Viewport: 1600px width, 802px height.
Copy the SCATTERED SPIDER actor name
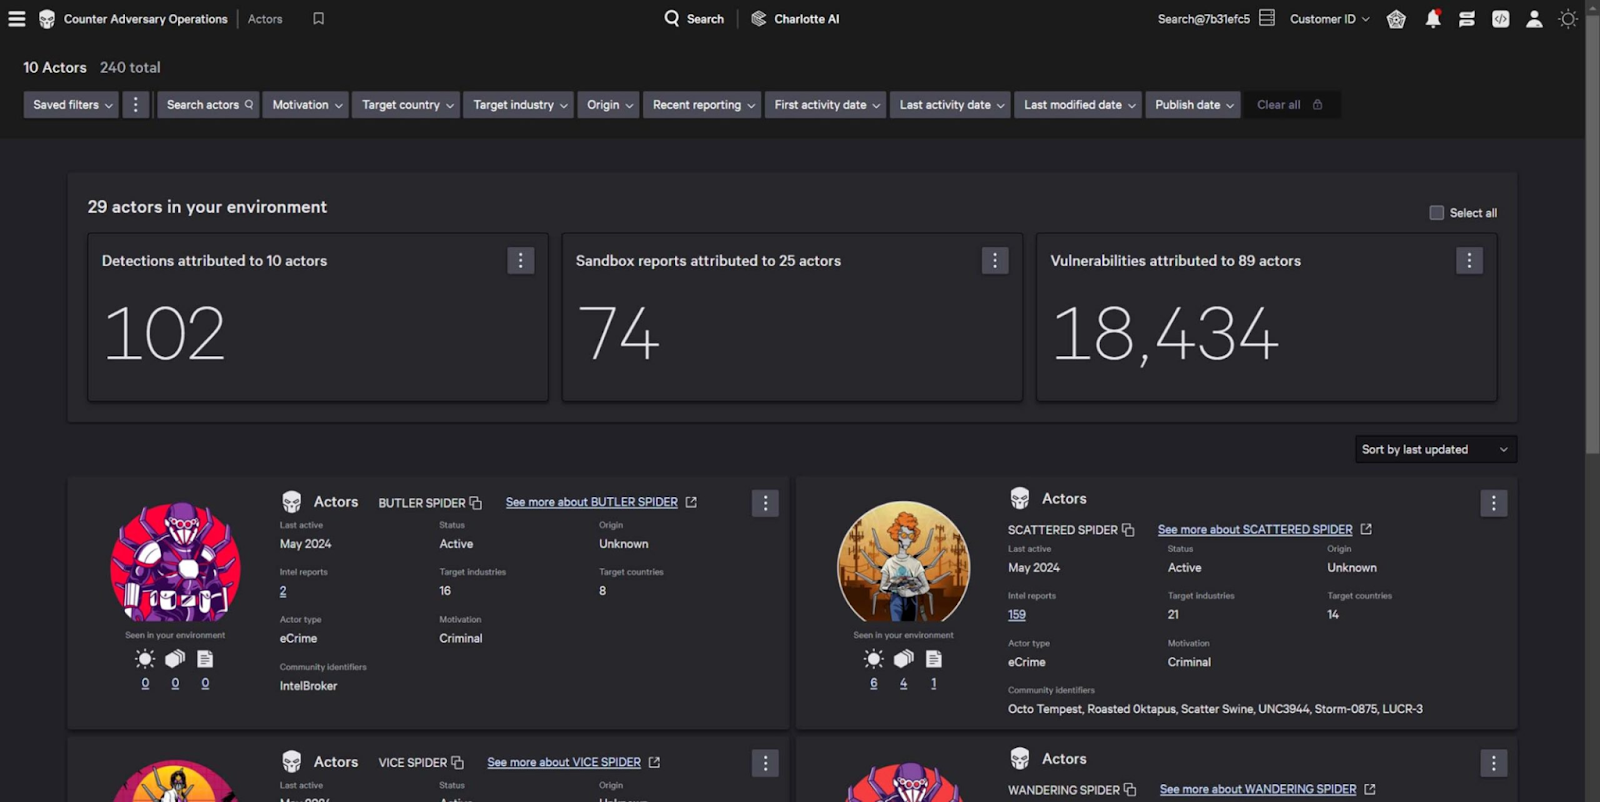[1128, 530]
